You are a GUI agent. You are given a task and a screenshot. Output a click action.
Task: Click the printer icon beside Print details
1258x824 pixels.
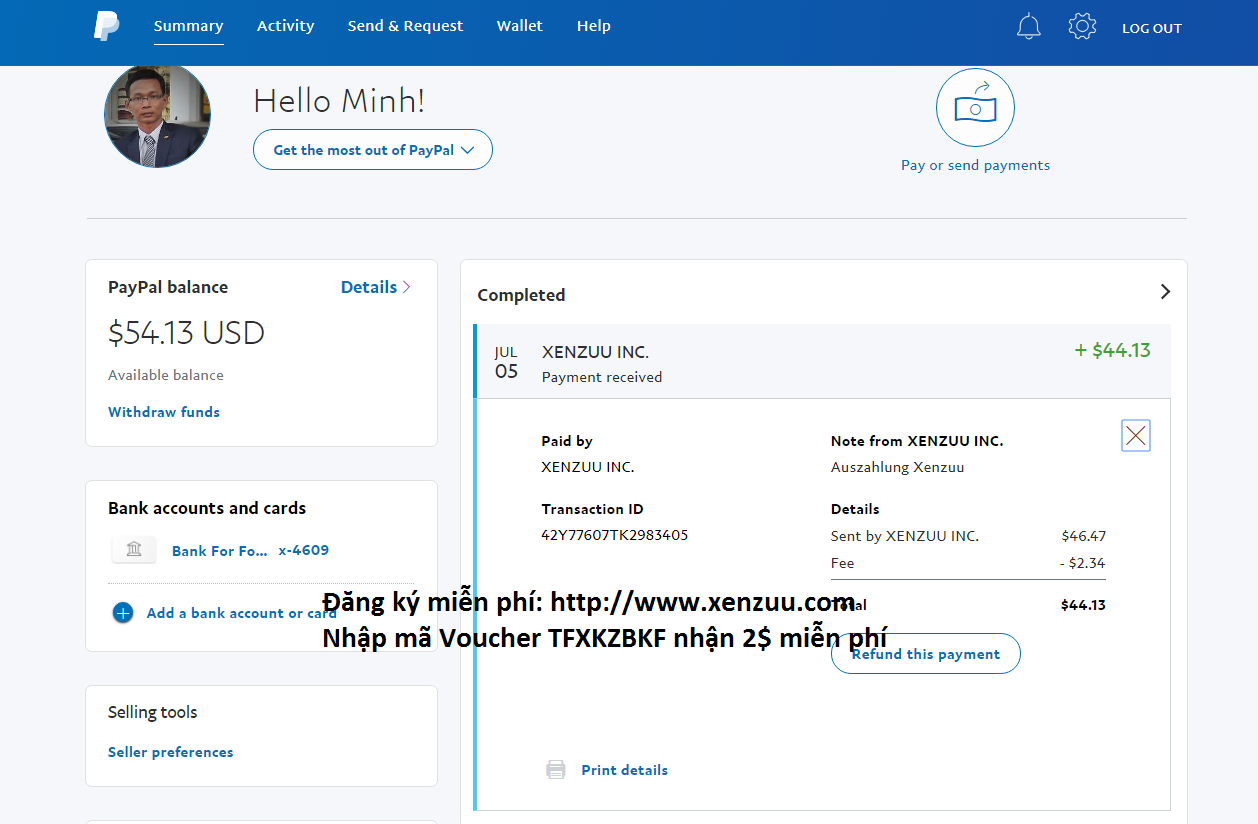tap(556, 770)
